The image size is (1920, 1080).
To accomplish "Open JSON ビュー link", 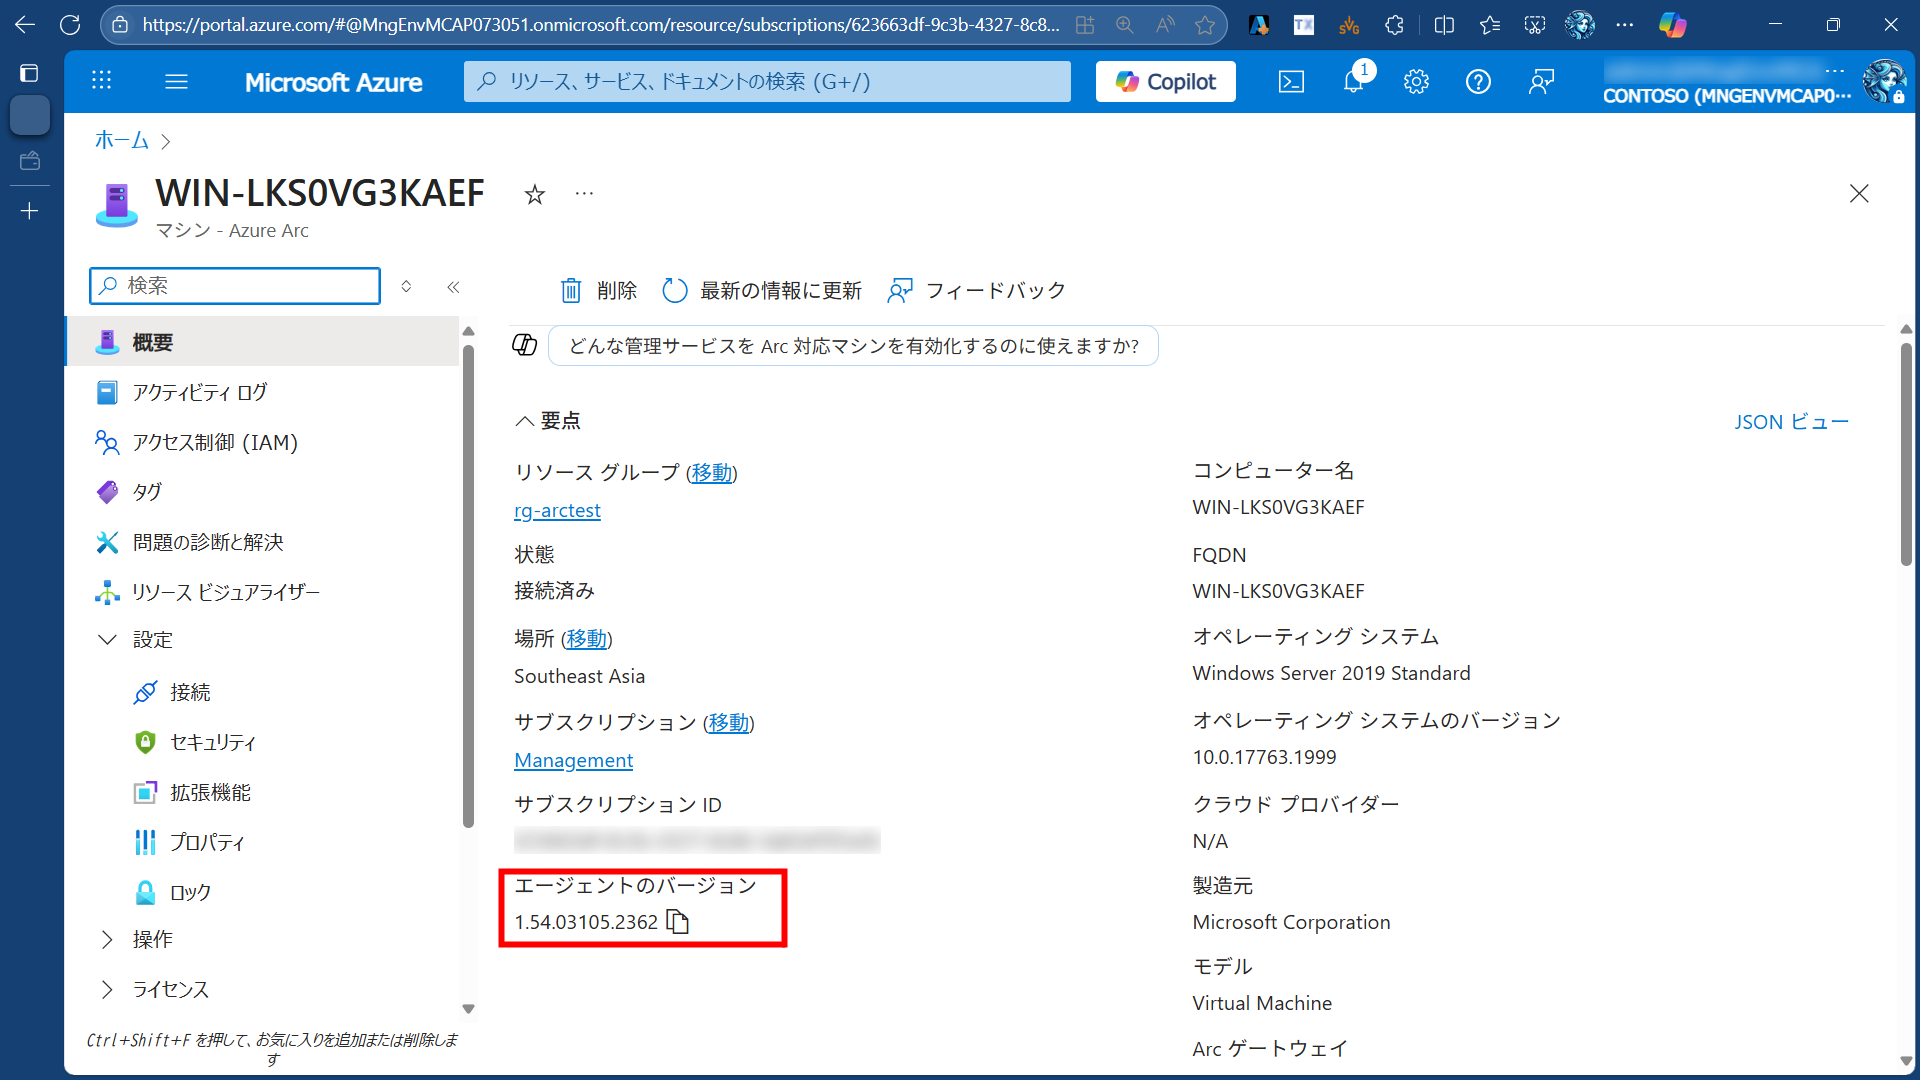I will [x=1791, y=422].
